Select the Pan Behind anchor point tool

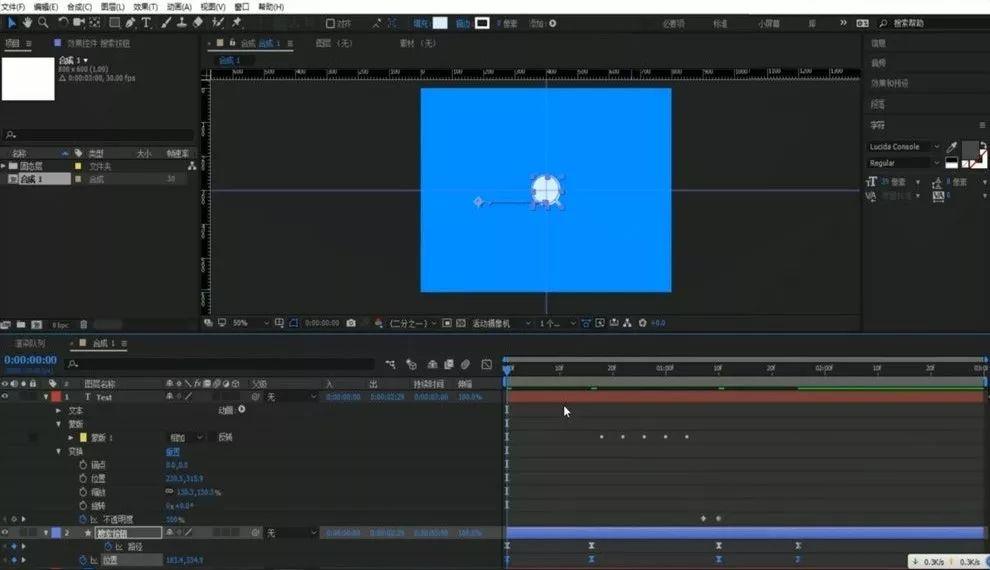click(x=95, y=23)
